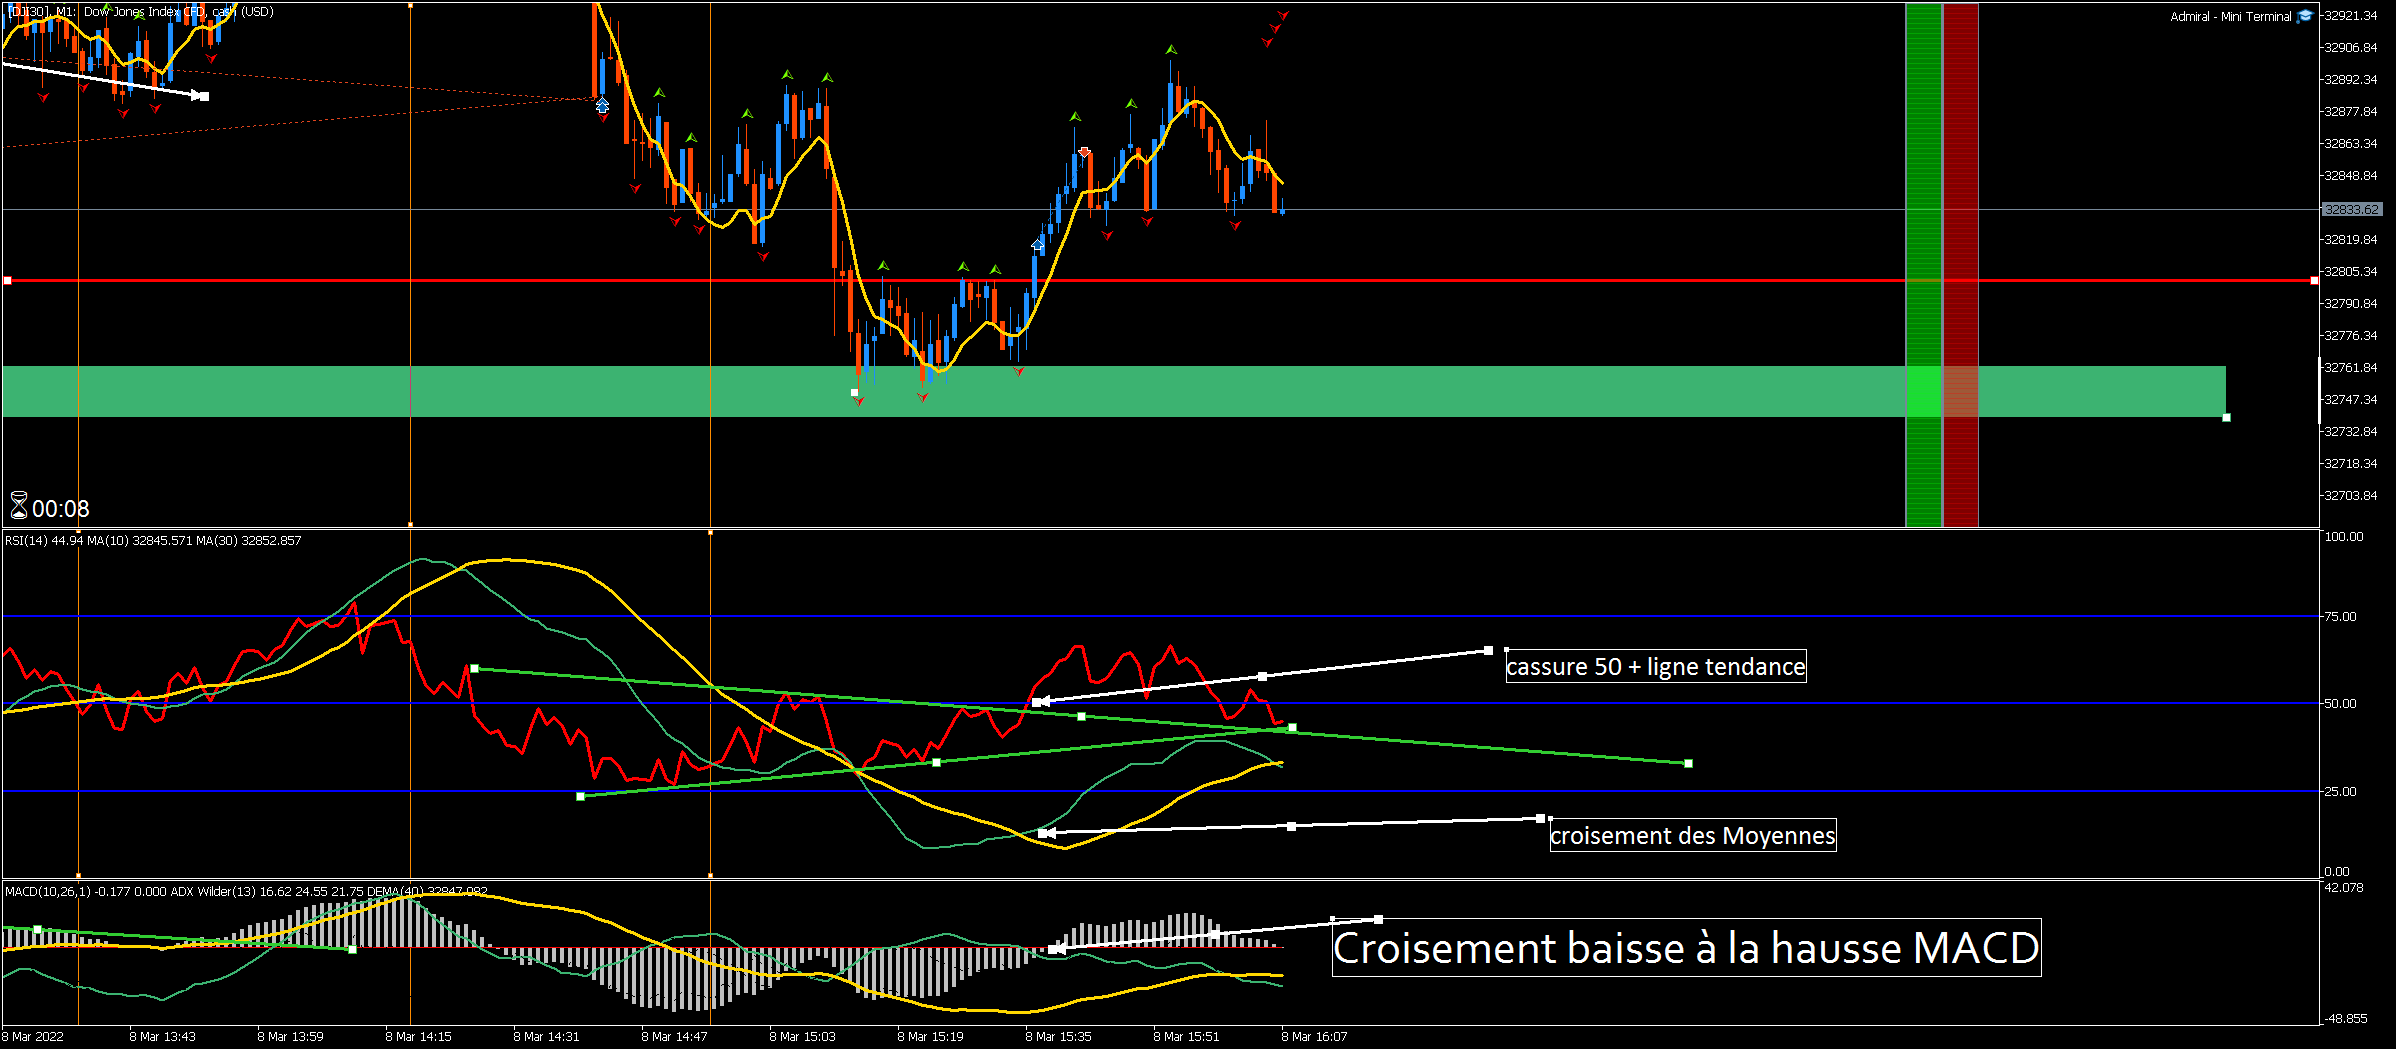Select the "Croisement baisse à la hausse MACD" label
2396x1049 pixels.
coord(1686,948)
